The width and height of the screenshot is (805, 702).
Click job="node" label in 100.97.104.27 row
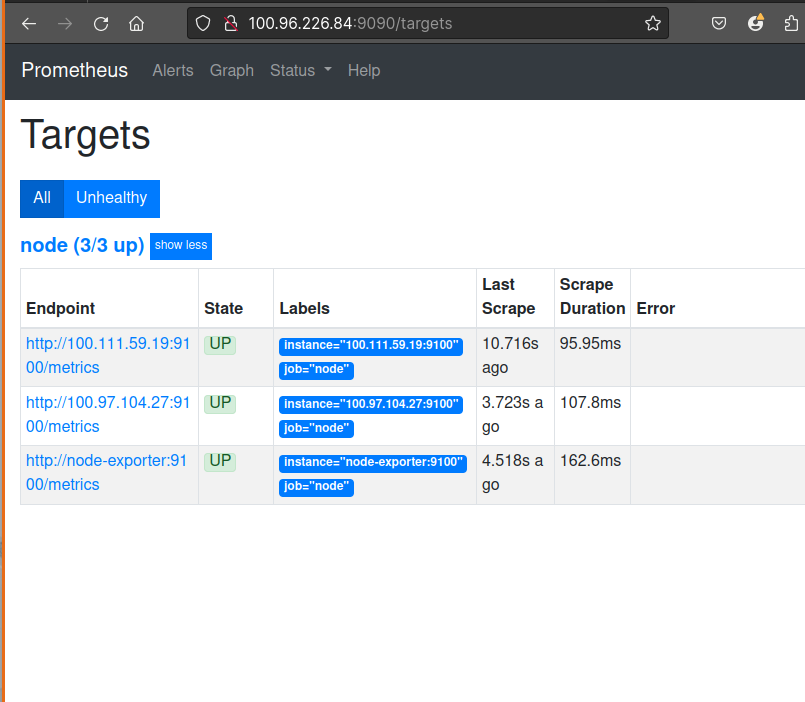pyautogui.click(x=316, y=429)
